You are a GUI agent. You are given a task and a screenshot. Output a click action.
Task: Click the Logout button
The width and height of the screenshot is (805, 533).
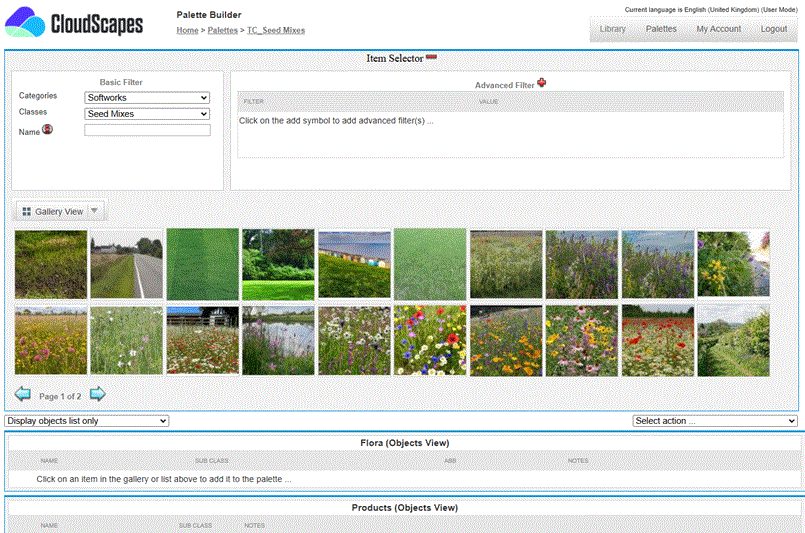coord(774,29)
